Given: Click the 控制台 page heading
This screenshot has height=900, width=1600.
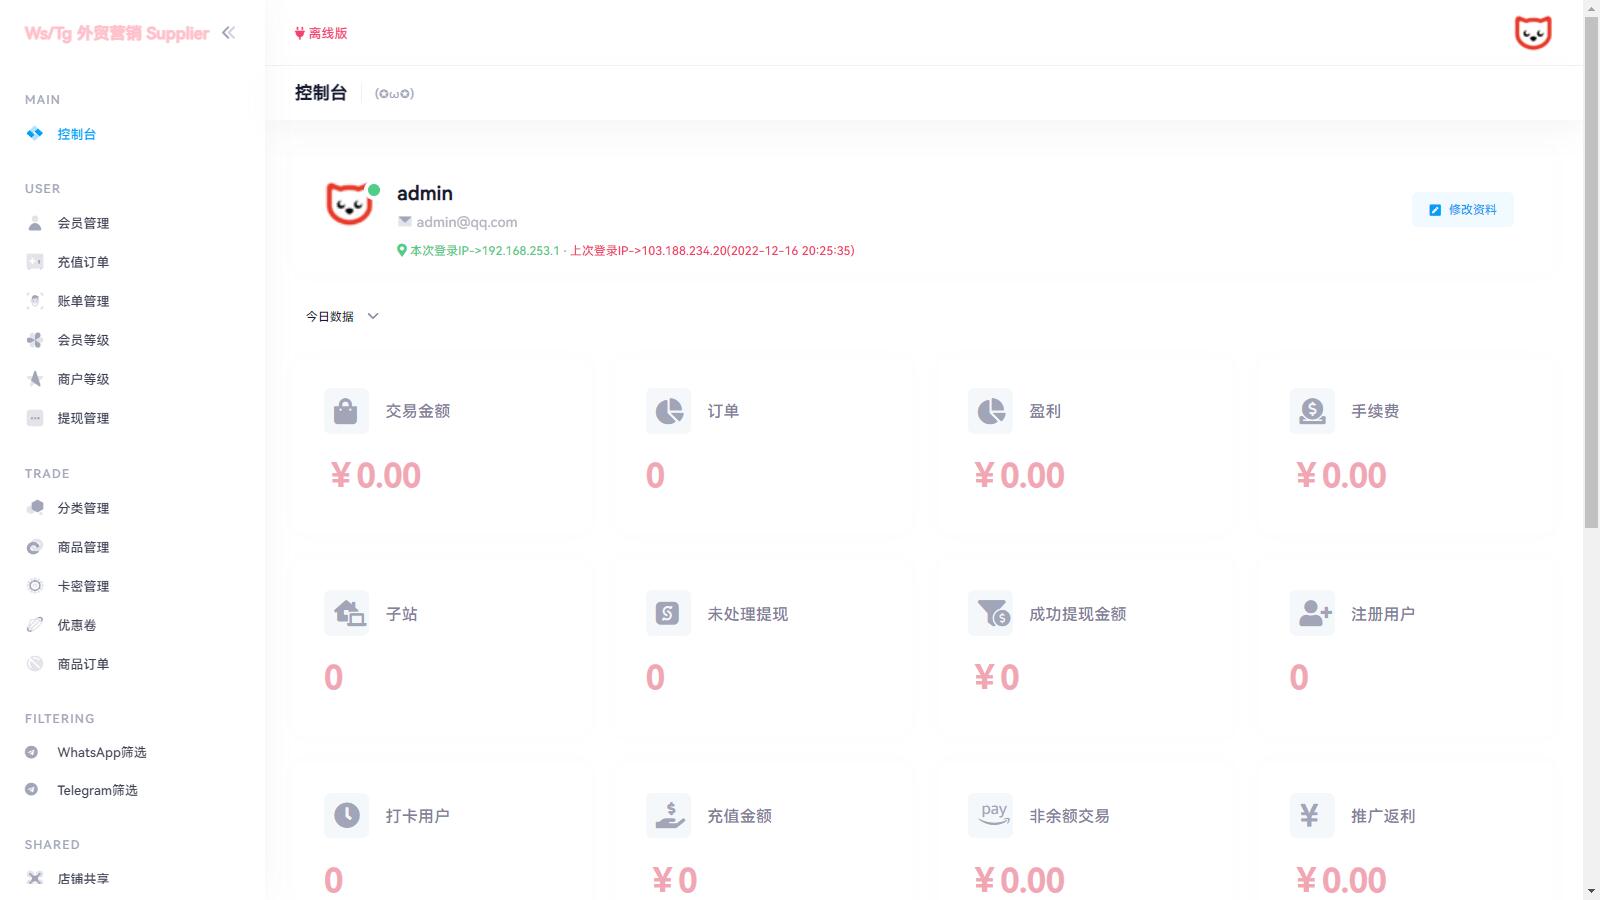Looking at the screenshot, I should 320,93.
